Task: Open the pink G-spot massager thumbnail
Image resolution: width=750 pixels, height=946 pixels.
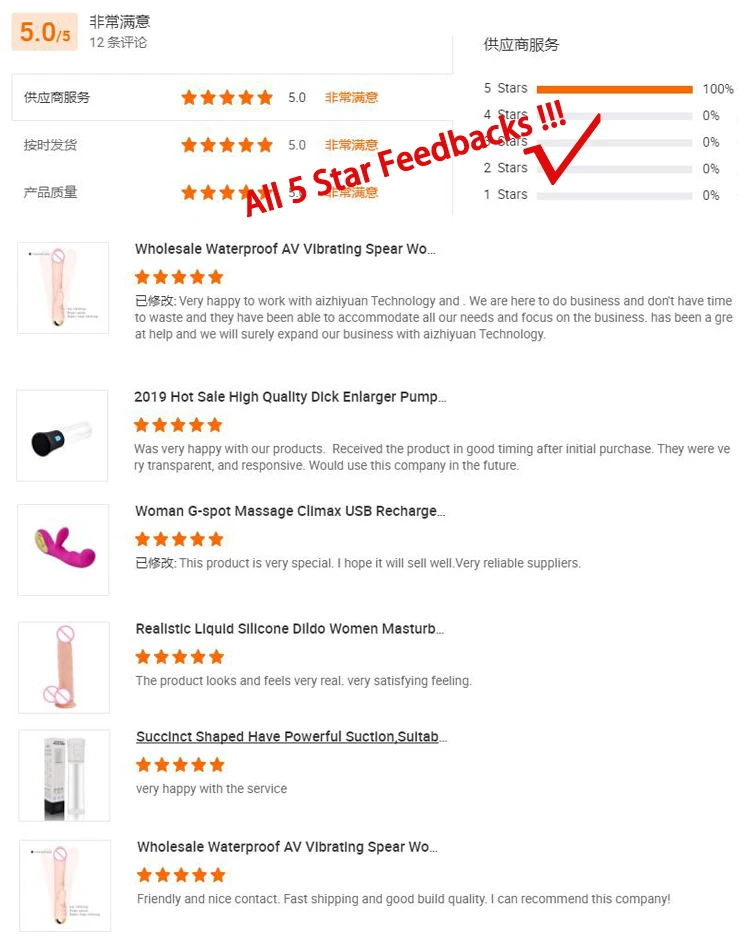Action: [63, 550]
